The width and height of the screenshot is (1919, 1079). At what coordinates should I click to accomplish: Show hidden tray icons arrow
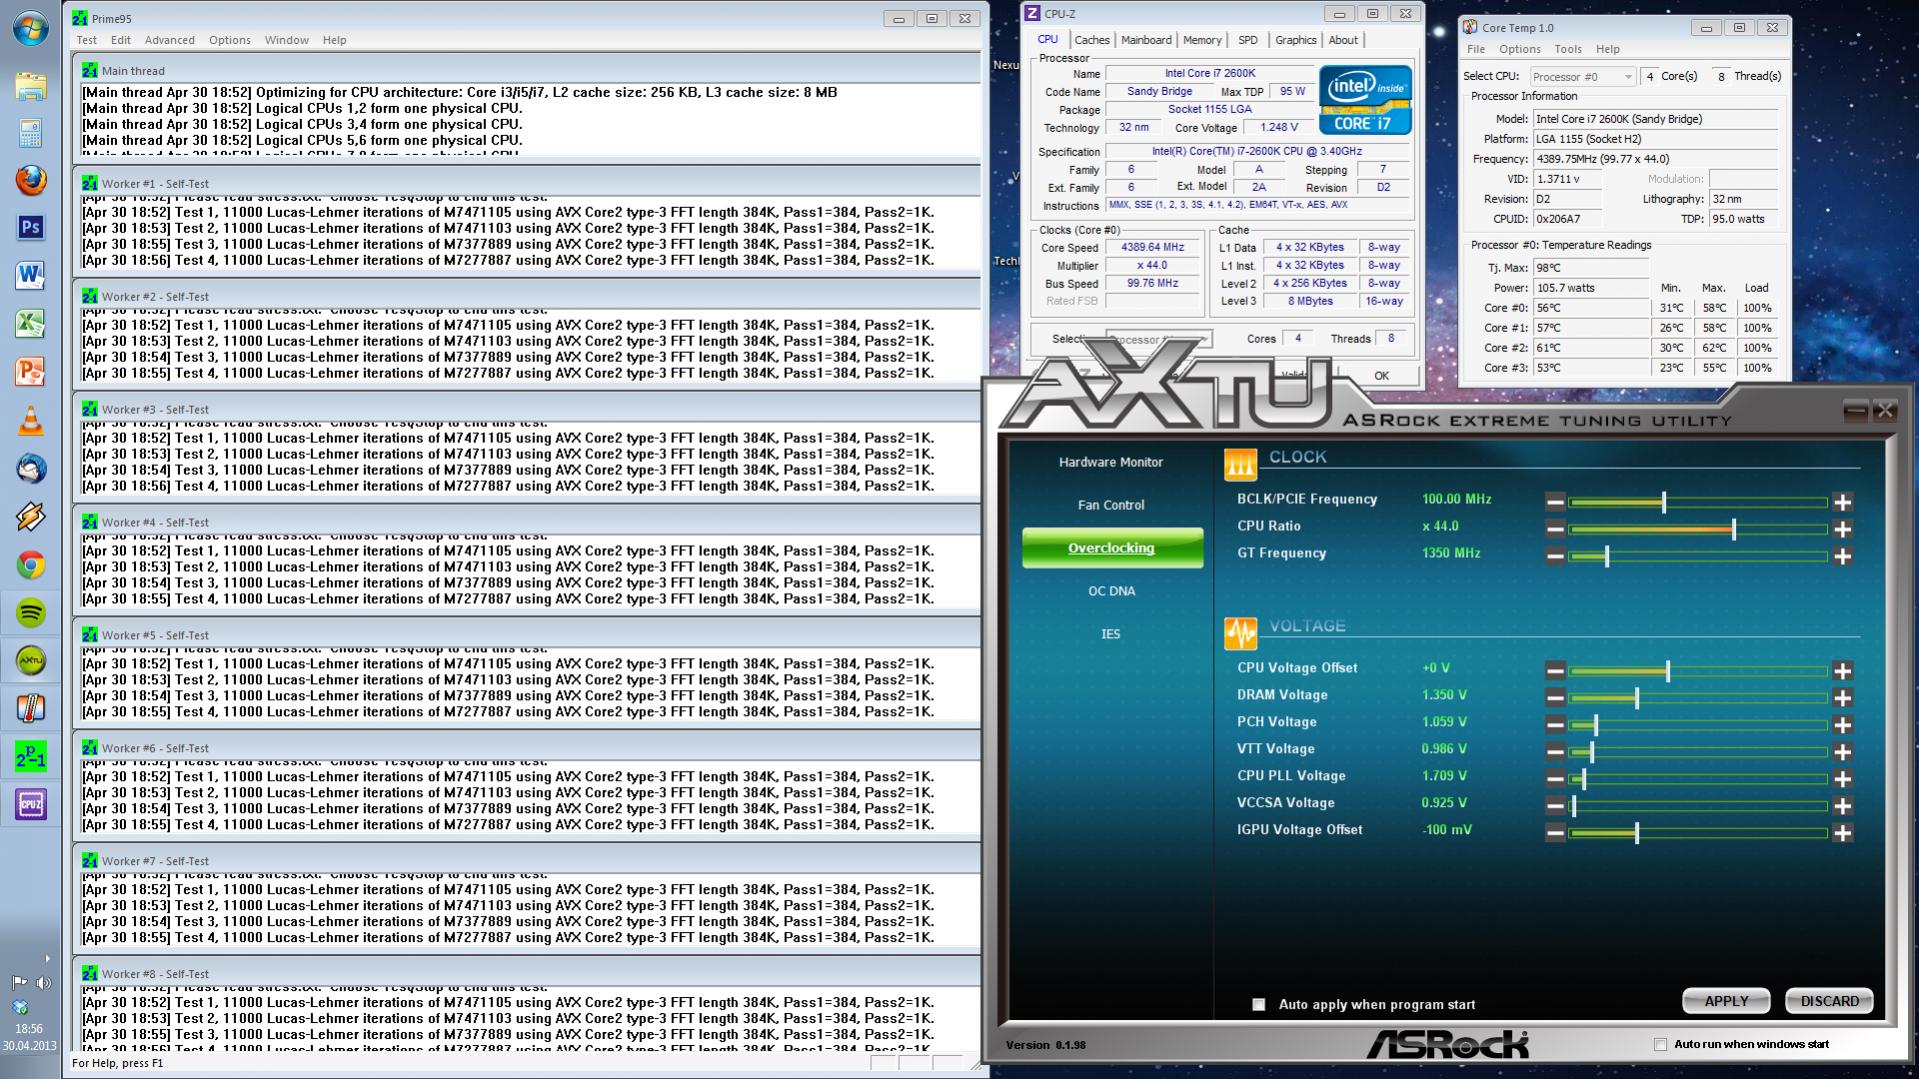(47, 958)
